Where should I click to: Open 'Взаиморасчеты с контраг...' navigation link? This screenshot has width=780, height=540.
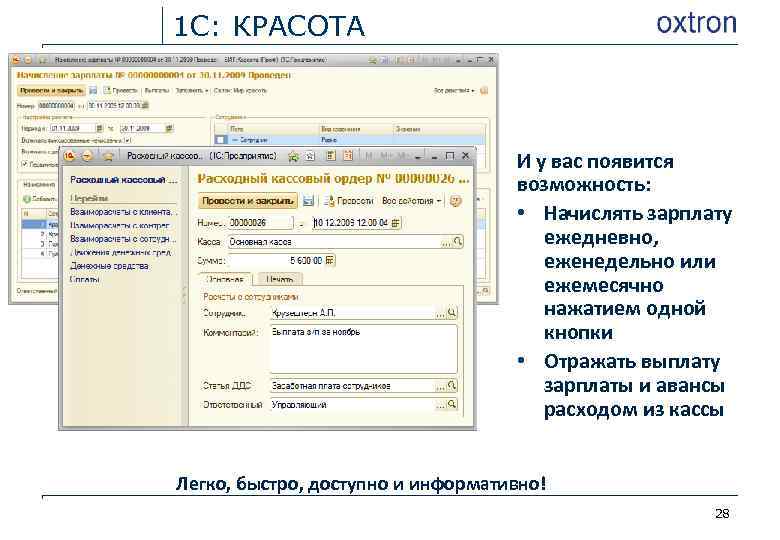(x=120, y=225)
